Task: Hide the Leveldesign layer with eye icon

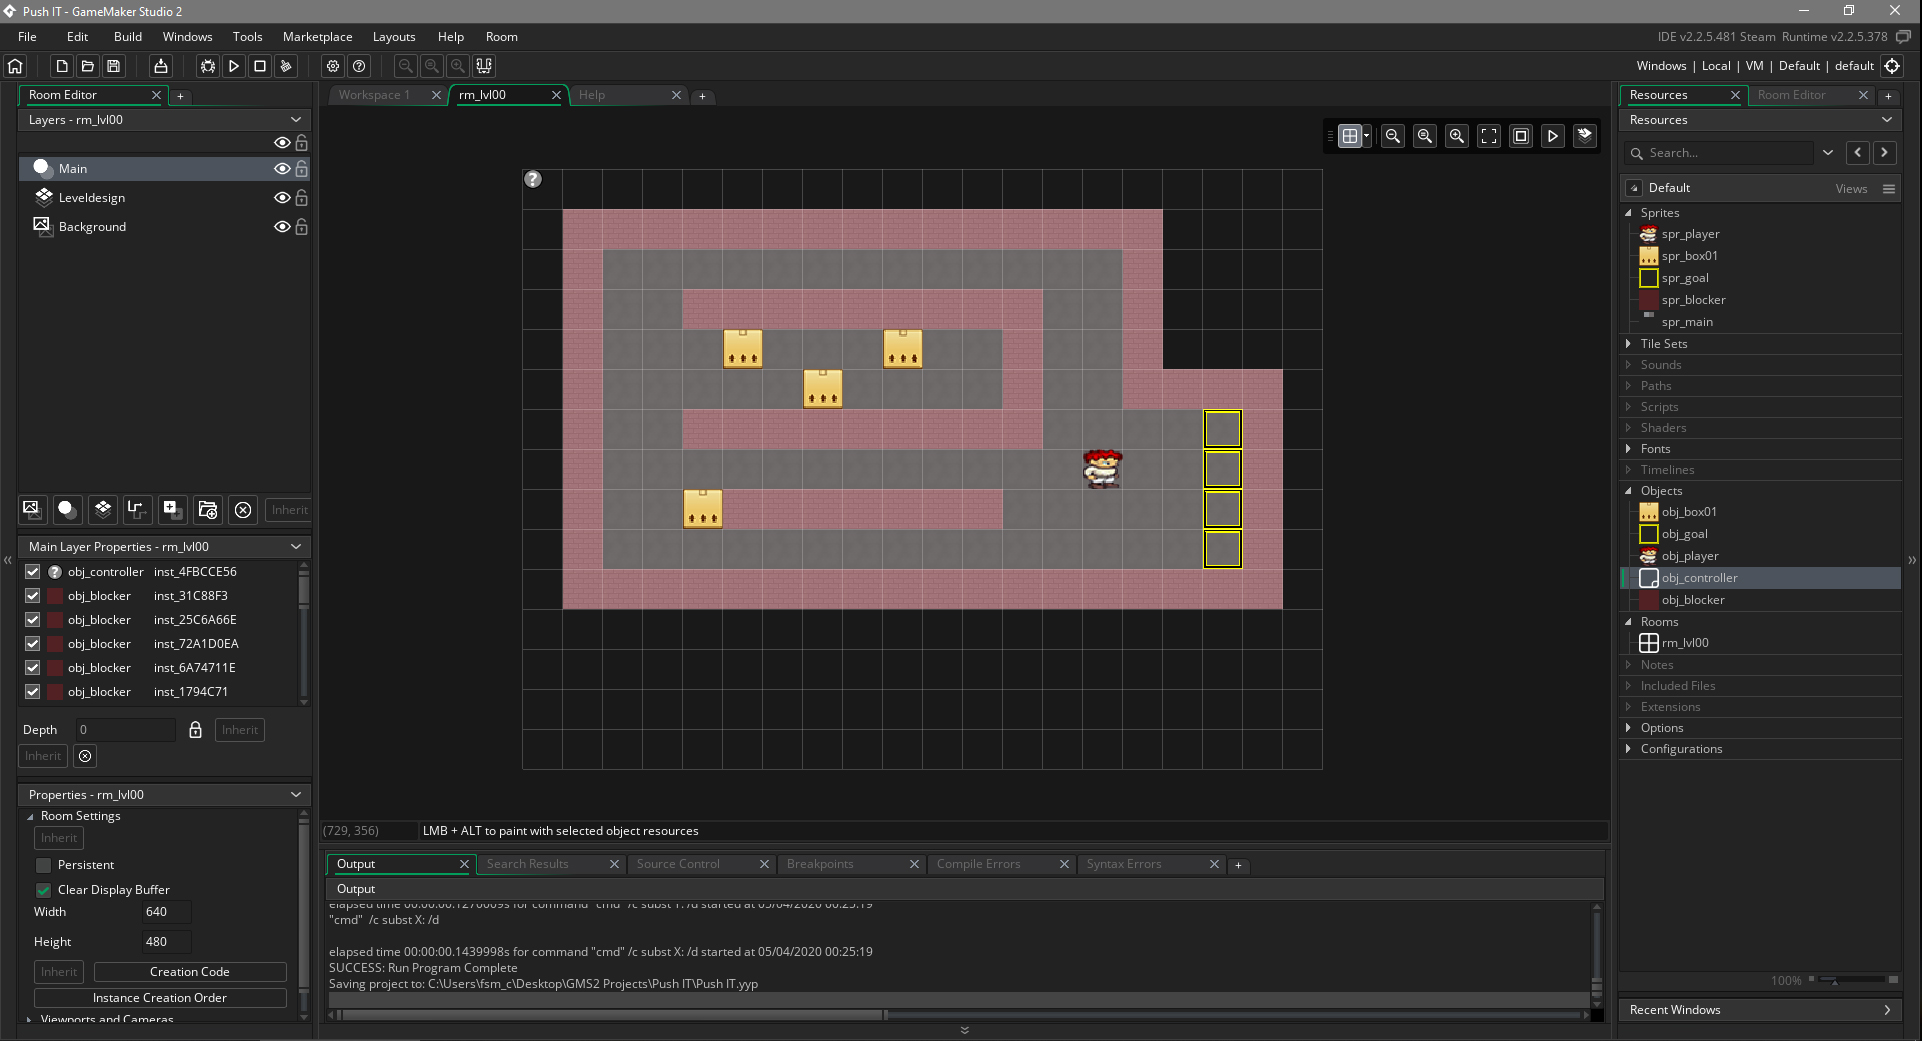Action: pyautogui.click(x=282, y=198)
